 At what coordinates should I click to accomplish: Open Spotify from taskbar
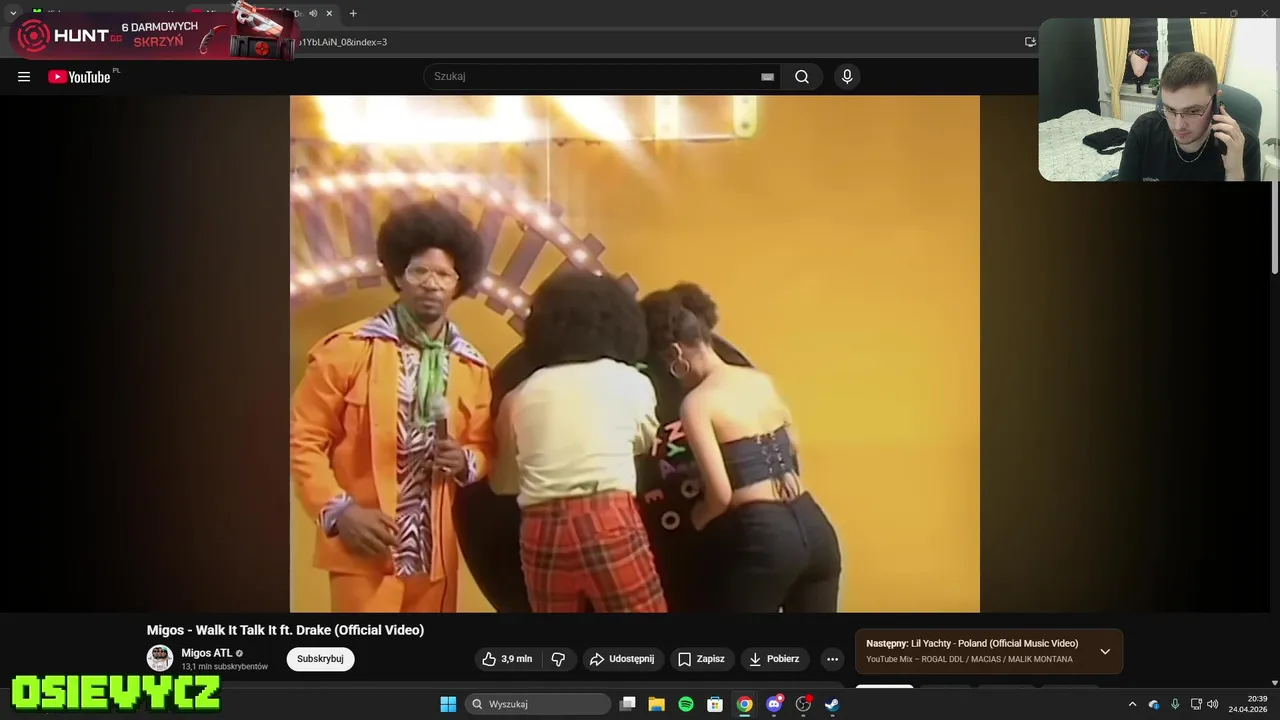coord(686,704)
